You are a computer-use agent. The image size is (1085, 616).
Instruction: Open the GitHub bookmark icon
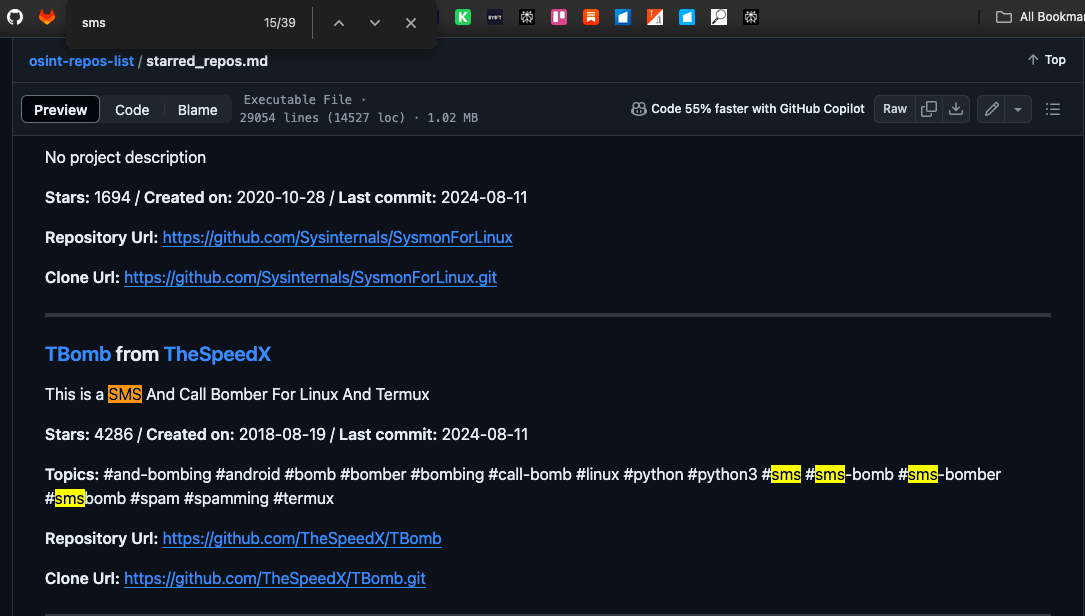pos(15,17)
